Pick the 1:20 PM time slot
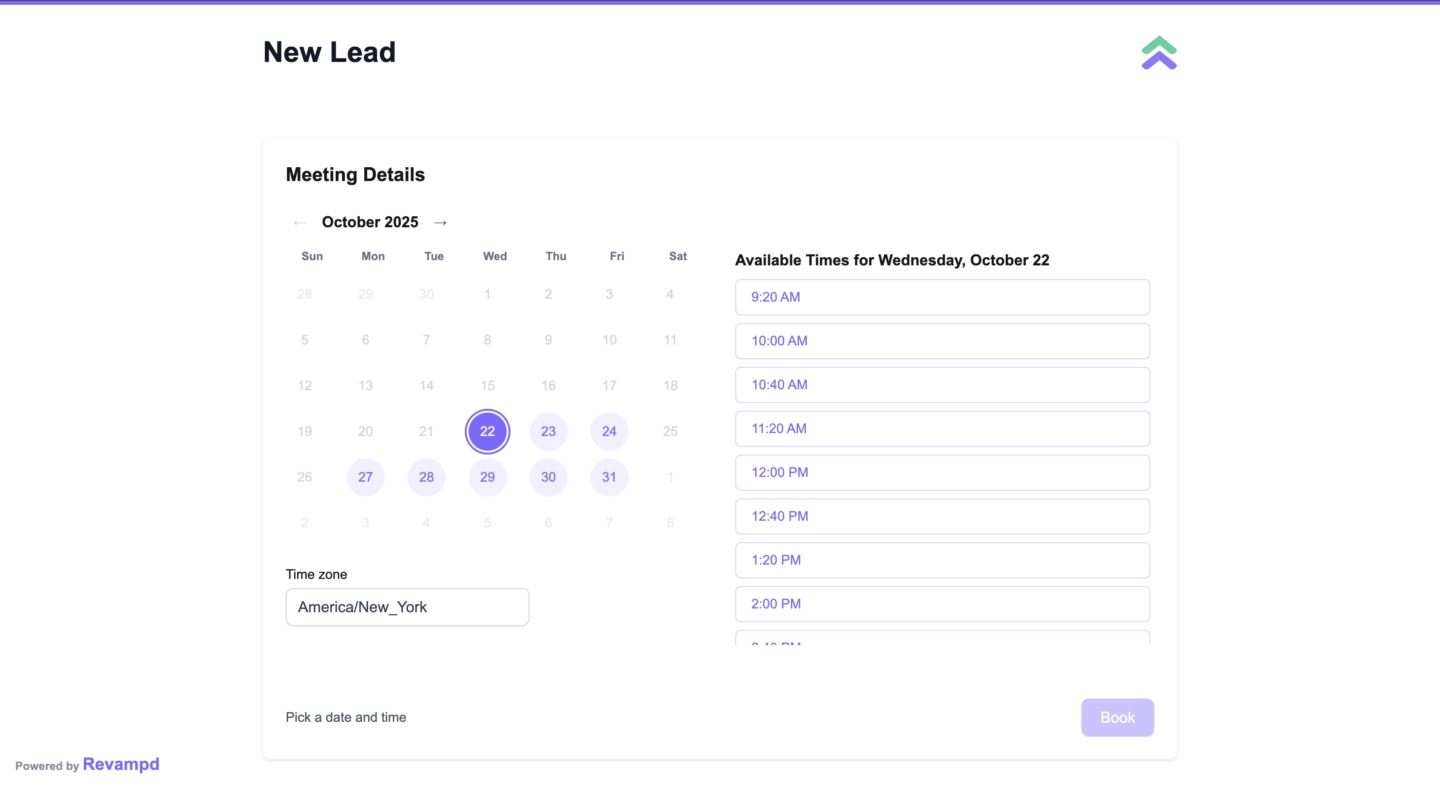The image size is (1440, 789). click(942, 560)
